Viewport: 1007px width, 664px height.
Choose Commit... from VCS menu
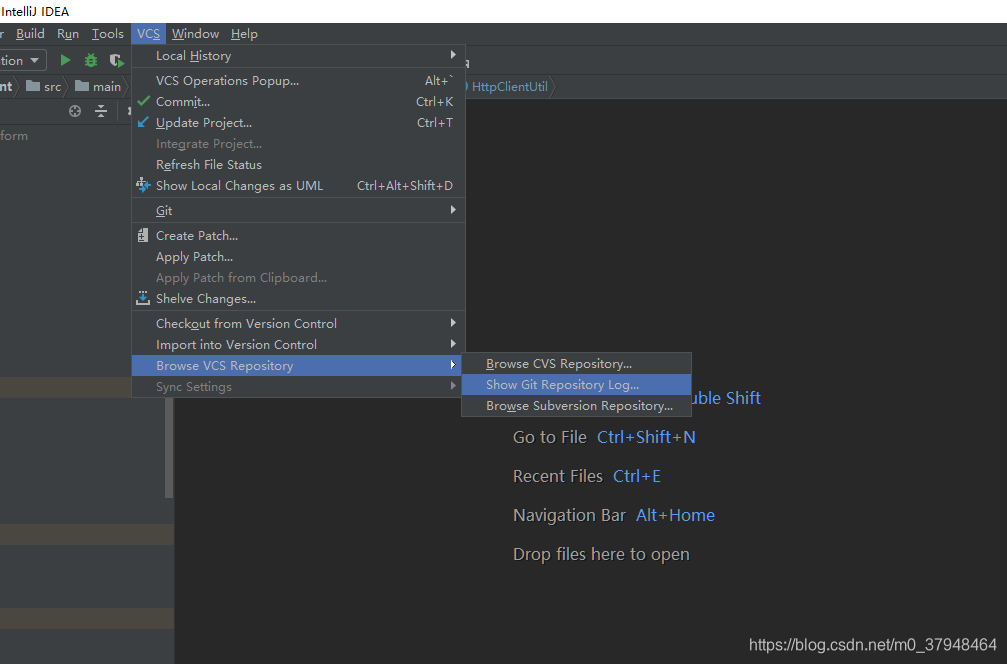click(298, 101)
